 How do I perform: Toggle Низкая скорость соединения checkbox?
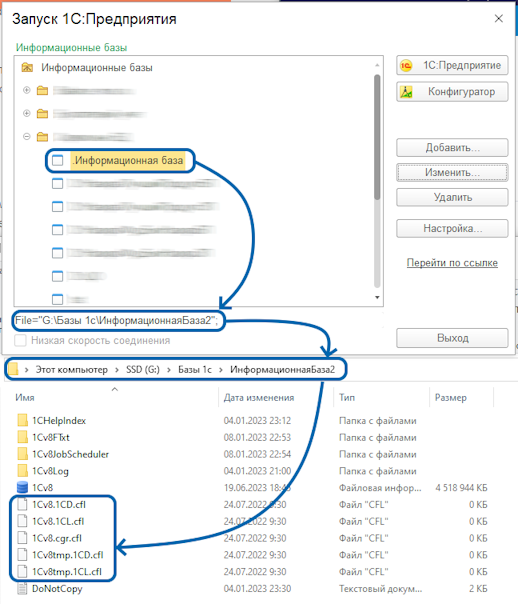tap(20, 341)
